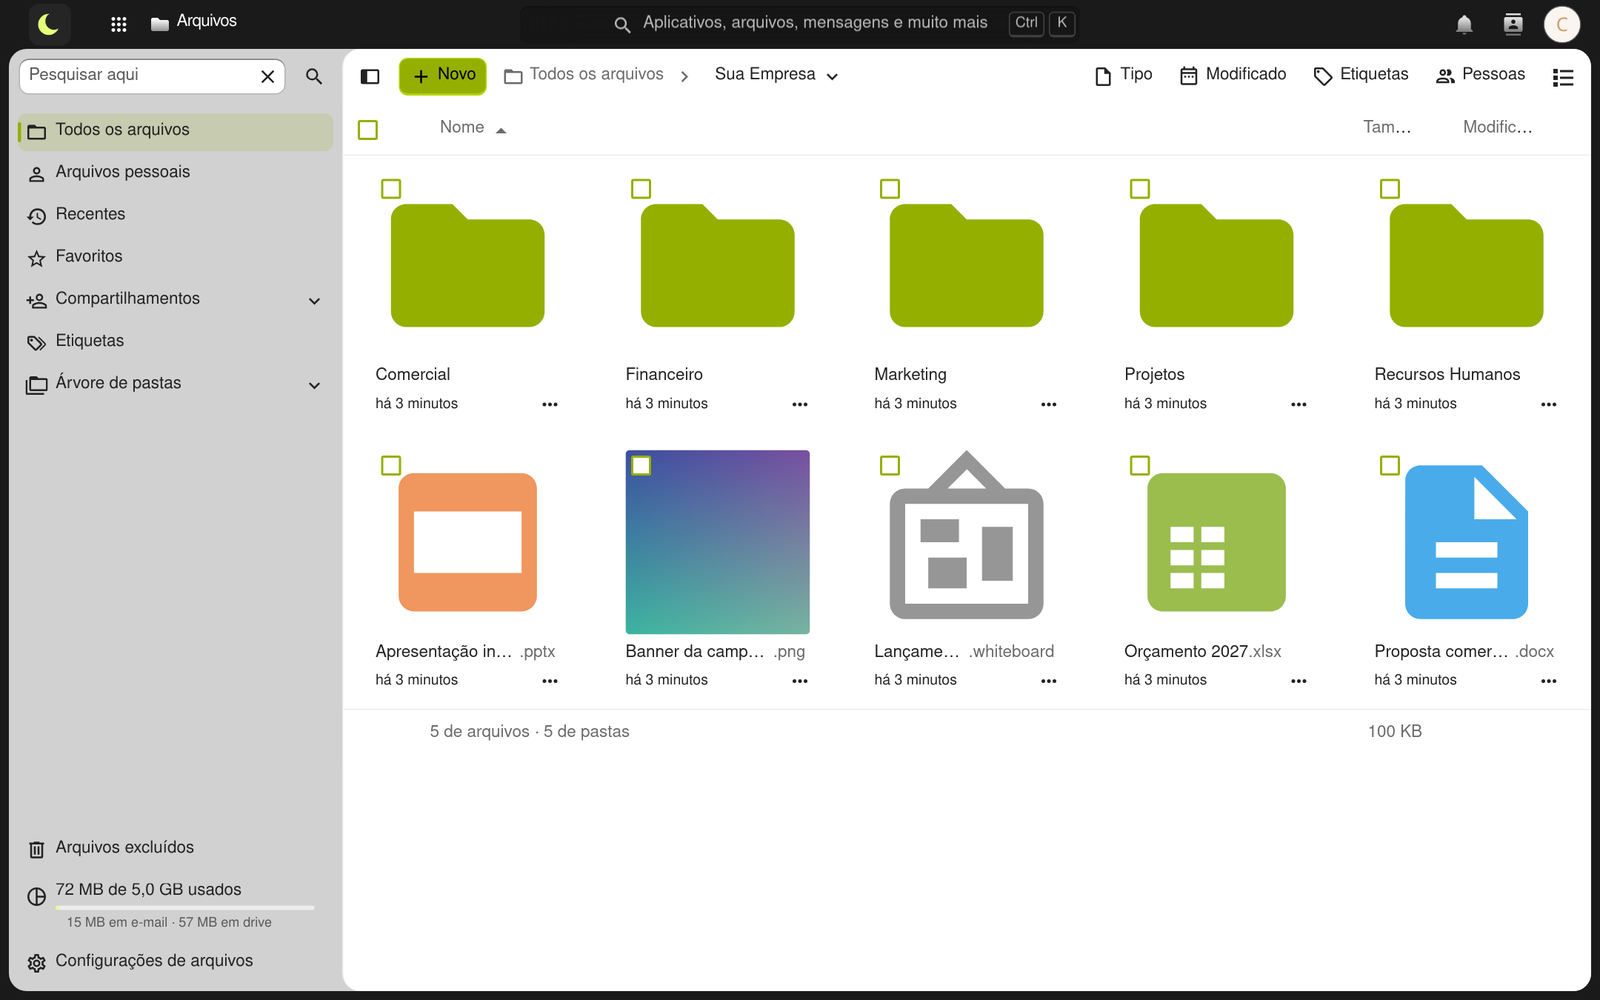Open the contacts icon in top bar

click(x=1513, y=24)
